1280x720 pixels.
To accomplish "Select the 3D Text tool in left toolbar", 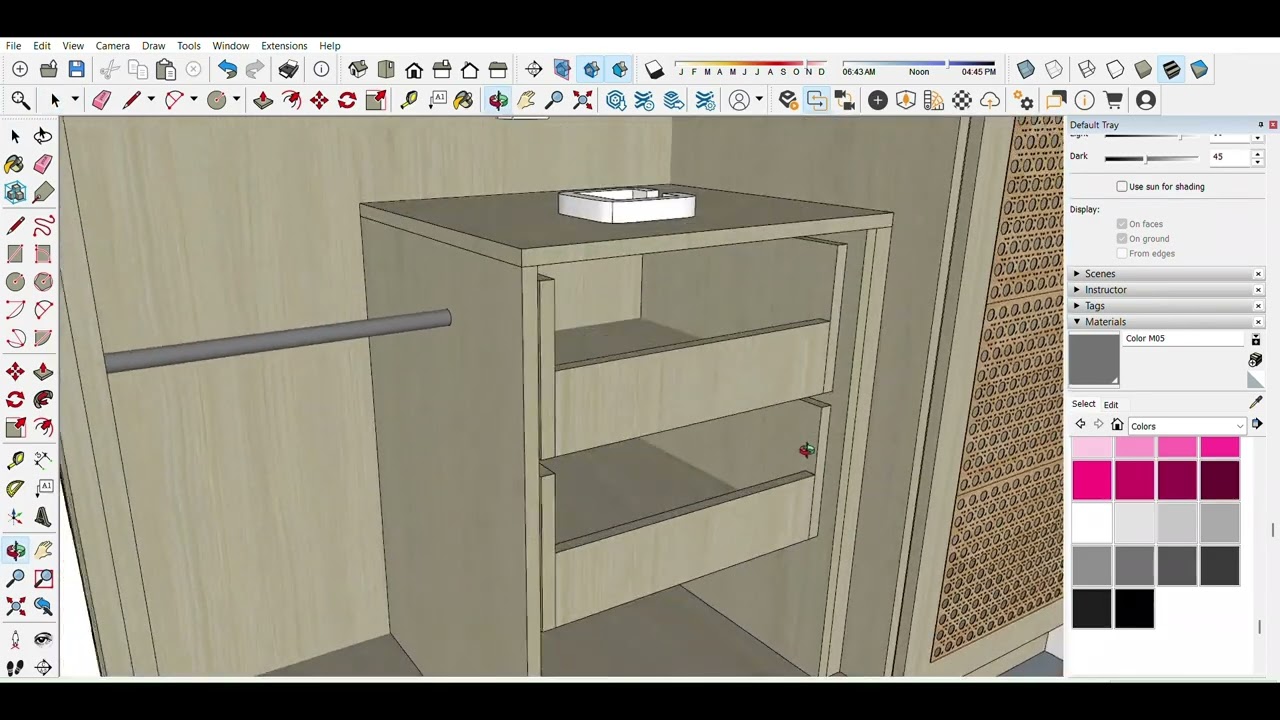I will (43, 517).
